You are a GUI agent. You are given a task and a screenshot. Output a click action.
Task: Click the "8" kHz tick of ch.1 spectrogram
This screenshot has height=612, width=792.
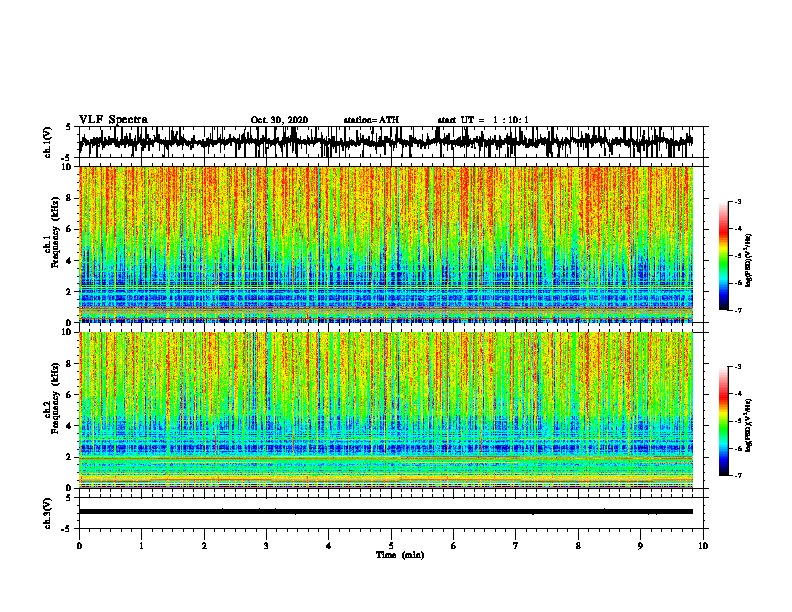[70, 198]
